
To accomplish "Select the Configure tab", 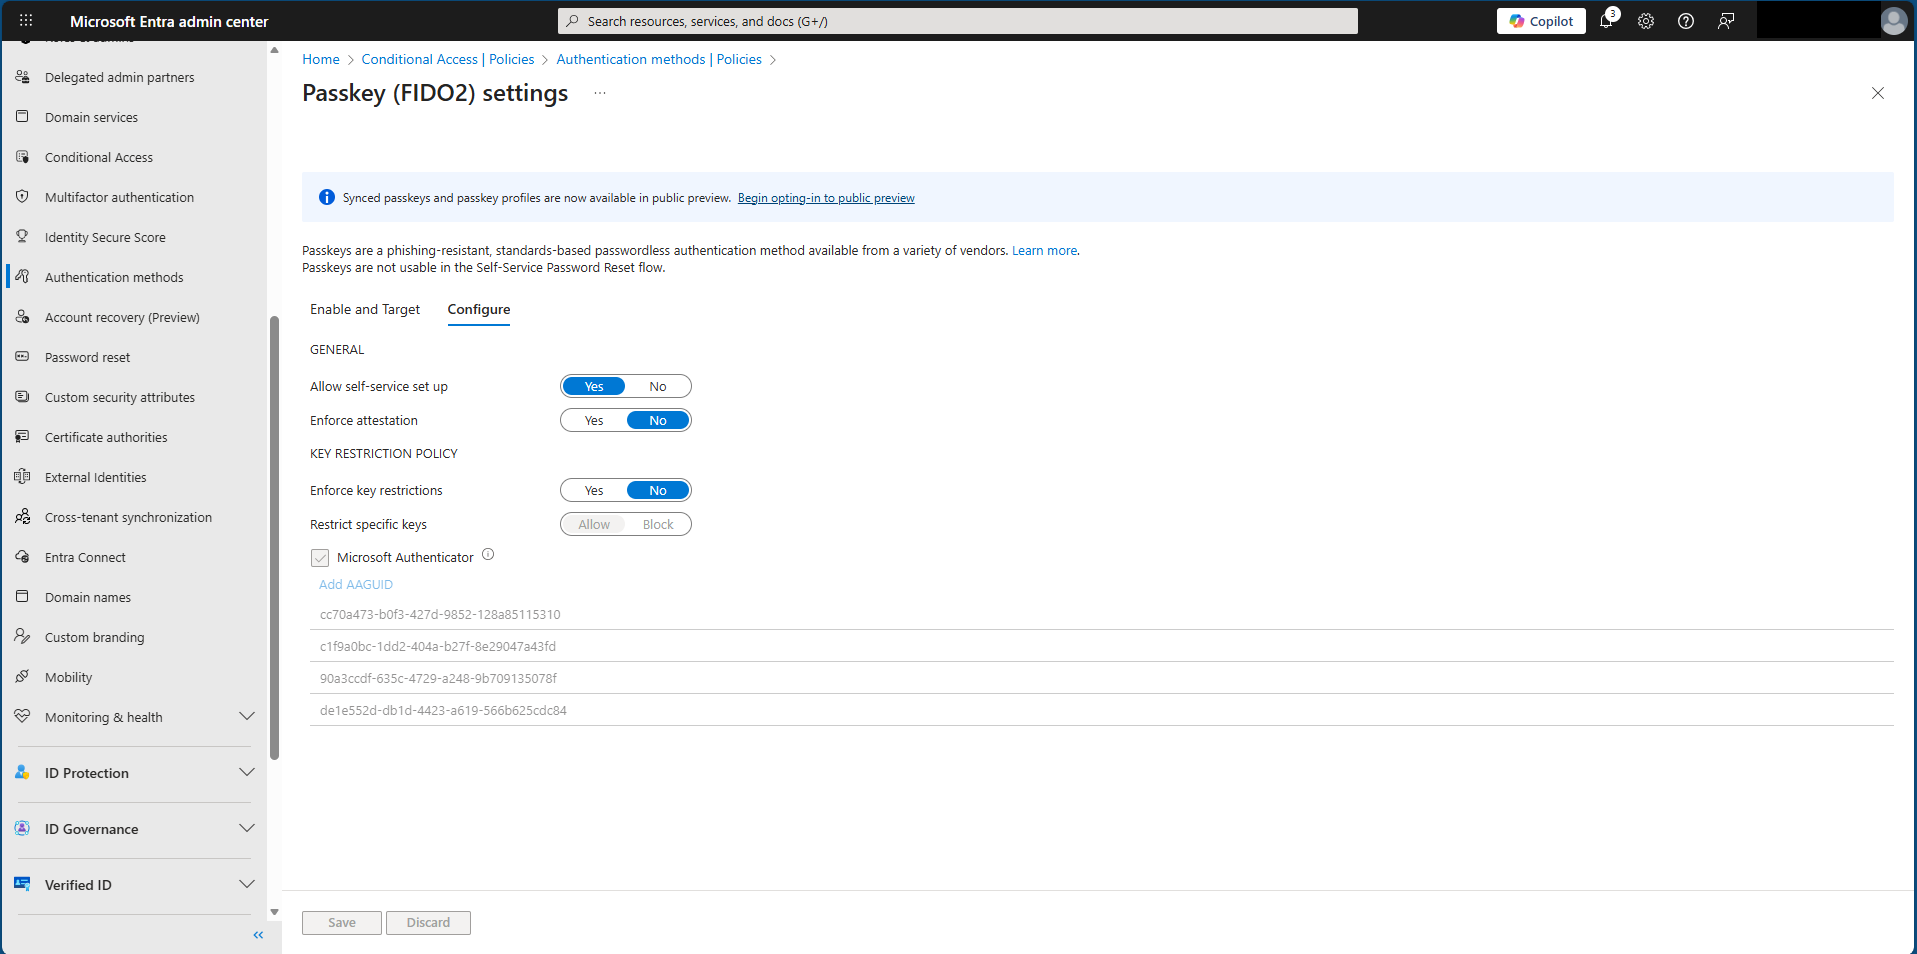I will [x=479, y=310].
